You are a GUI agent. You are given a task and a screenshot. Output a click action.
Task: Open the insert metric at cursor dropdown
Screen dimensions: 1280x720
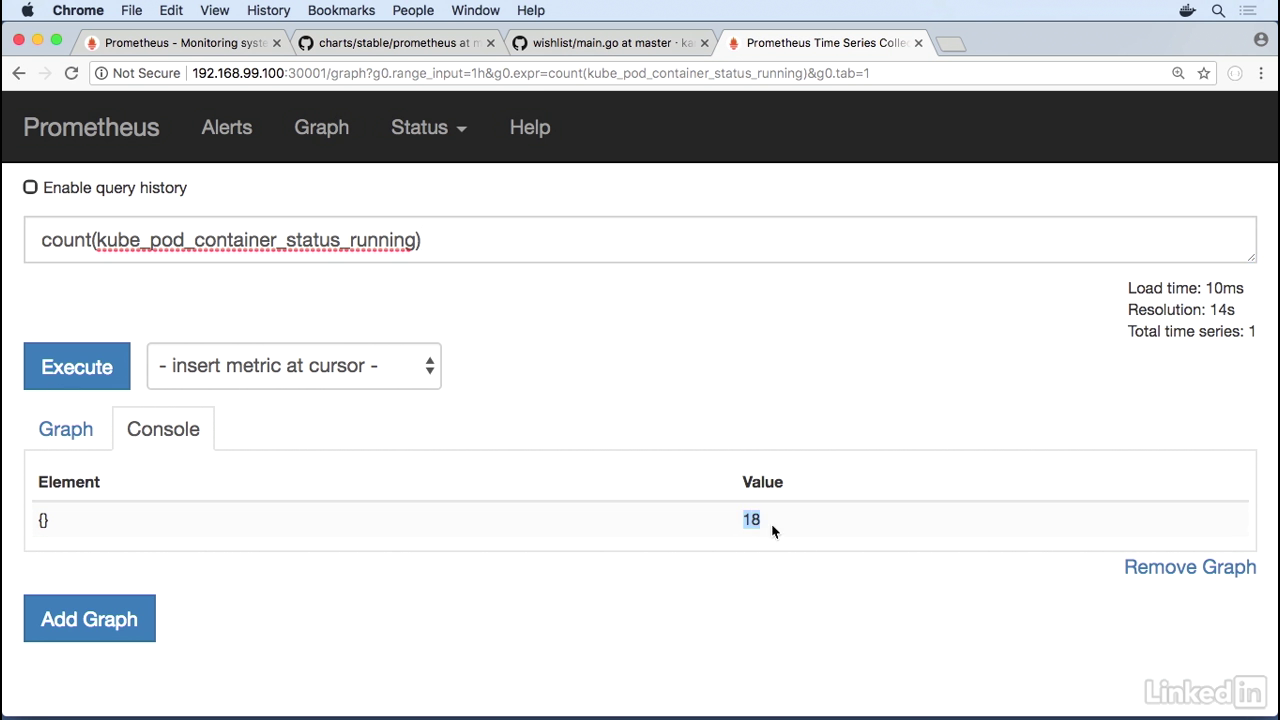tap(294, 366)
